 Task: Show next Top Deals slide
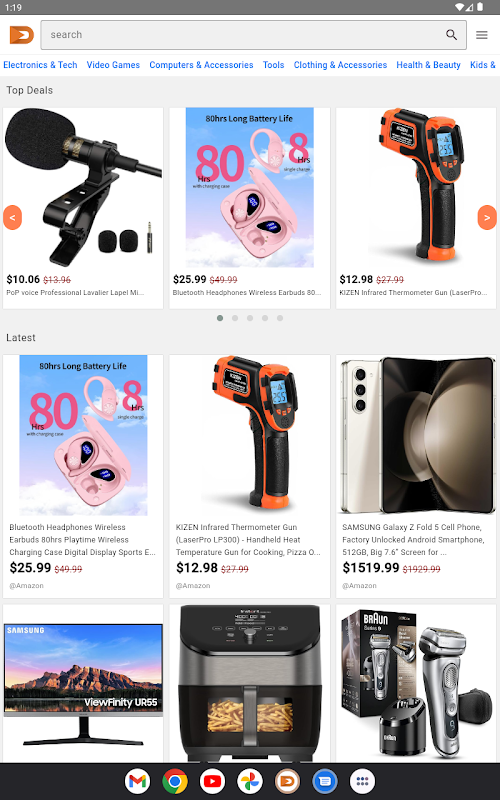(487, 217)
